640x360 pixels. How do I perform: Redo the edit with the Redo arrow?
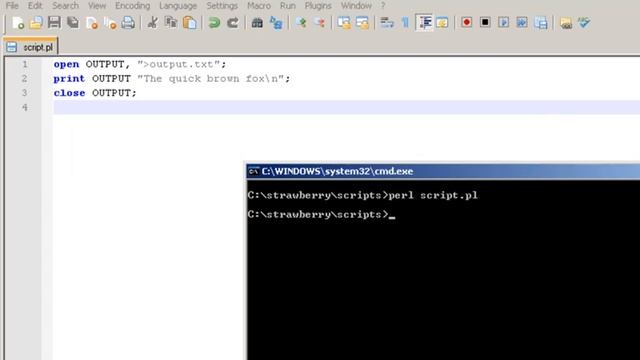point(233,23)
